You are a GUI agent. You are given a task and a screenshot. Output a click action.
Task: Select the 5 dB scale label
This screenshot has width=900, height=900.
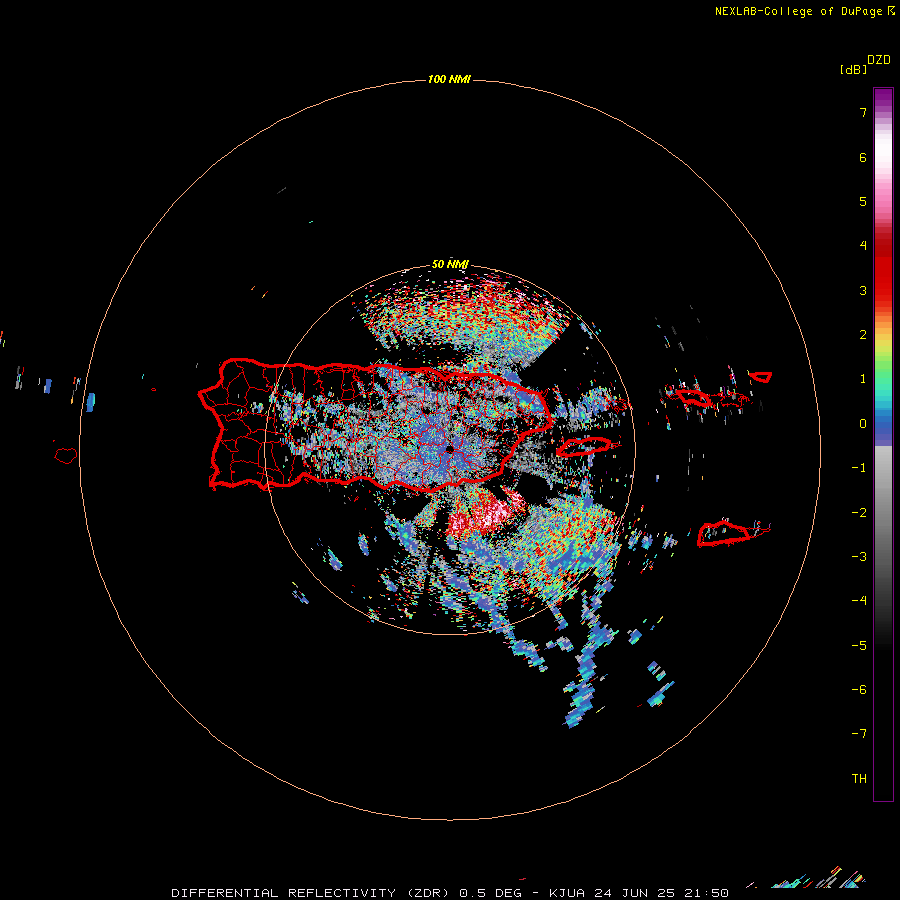pos(863,201)
